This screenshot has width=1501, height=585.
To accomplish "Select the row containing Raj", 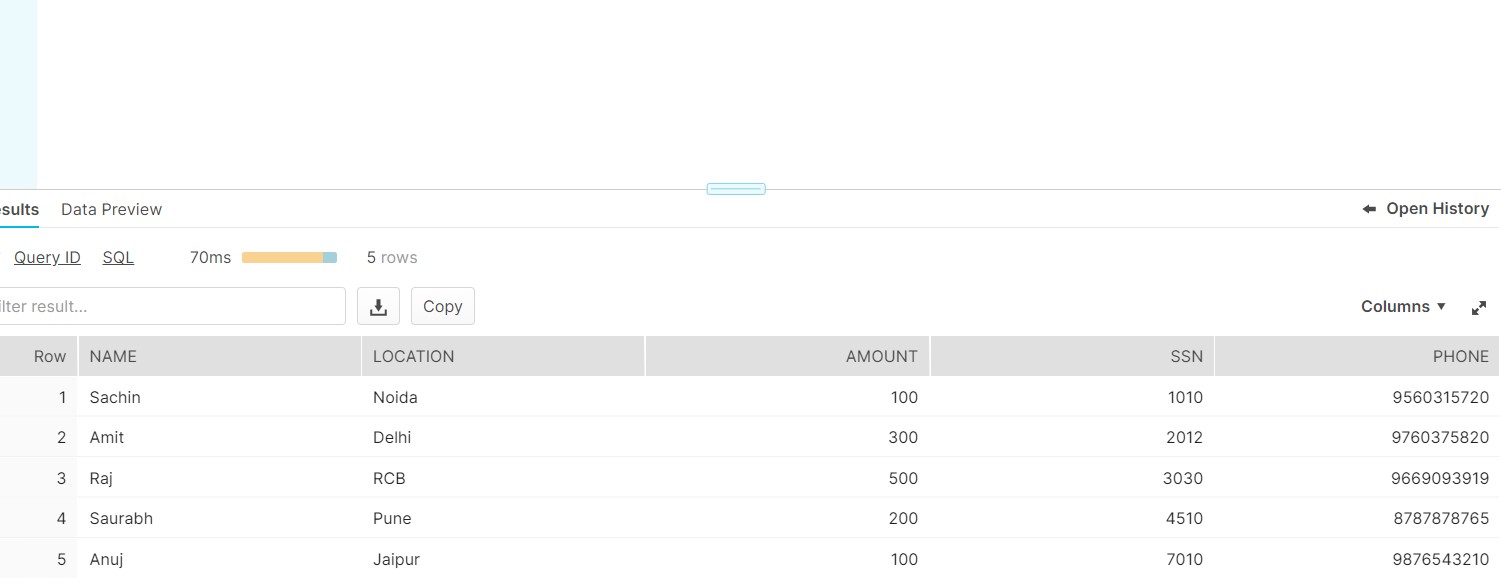I will (x=400, y=478).
